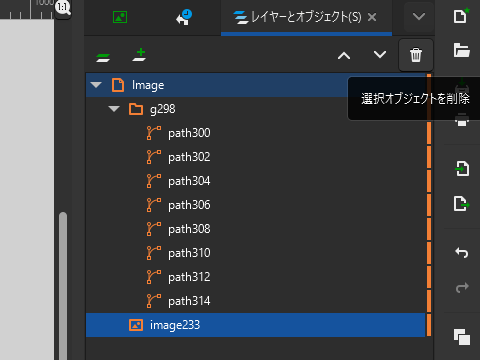The height and width of the screenshot is (360, 480).
Task: Select image233 object row
Action: 256,325
